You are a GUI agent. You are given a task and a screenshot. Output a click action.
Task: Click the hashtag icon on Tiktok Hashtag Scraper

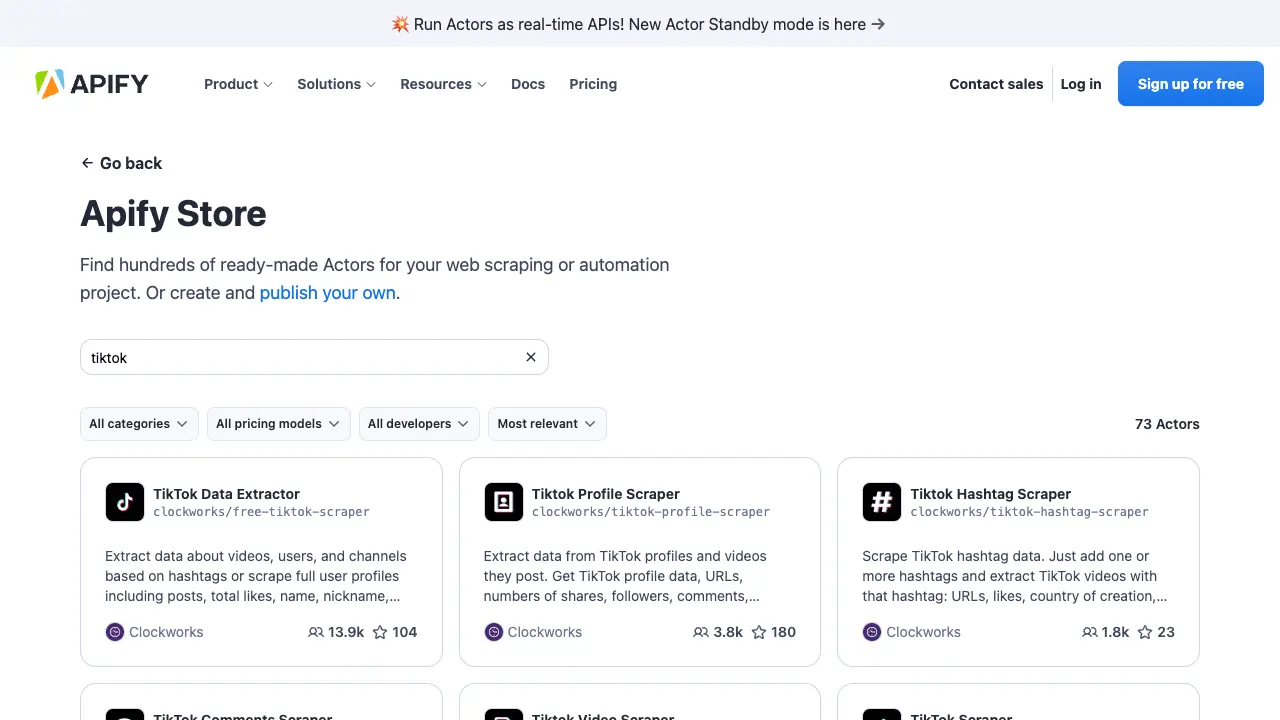pos(881,501)
